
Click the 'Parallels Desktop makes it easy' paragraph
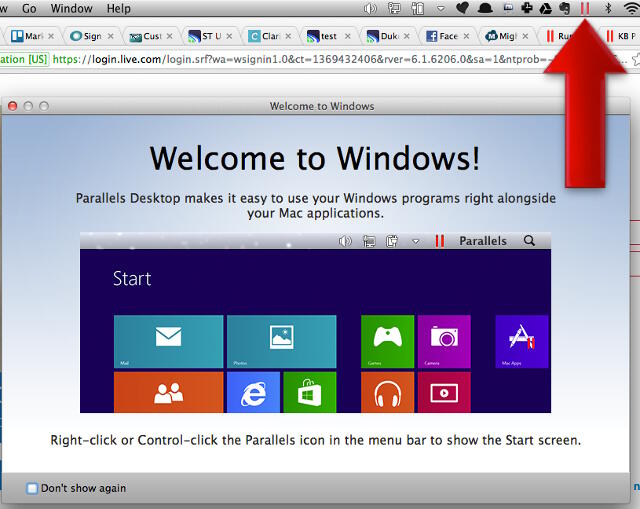[316, 205]
